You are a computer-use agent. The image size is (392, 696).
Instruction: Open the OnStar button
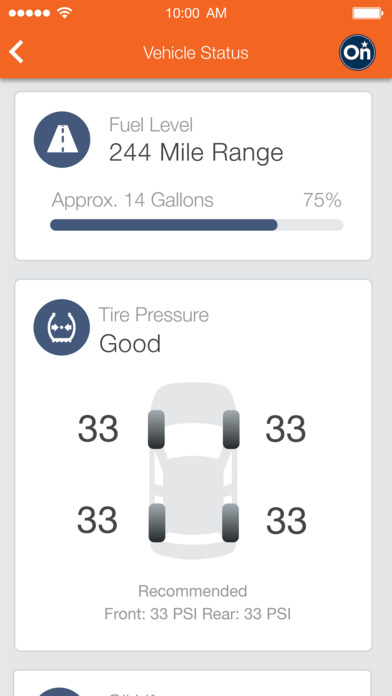click(x=357, y=53)
